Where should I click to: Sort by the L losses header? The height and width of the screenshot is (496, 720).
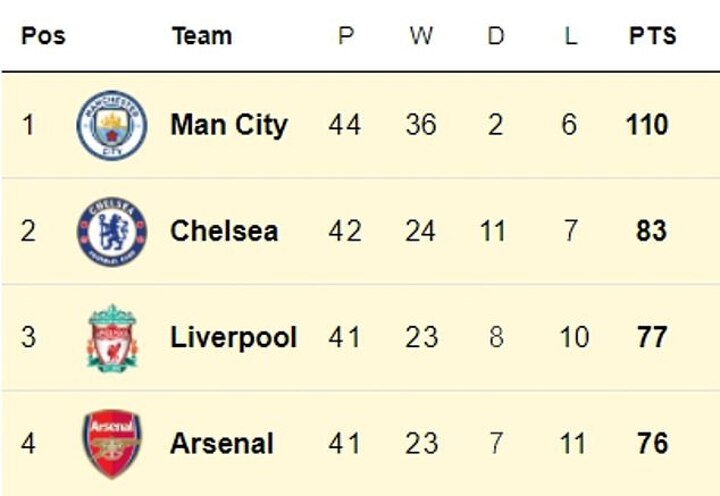pos(569,36)
